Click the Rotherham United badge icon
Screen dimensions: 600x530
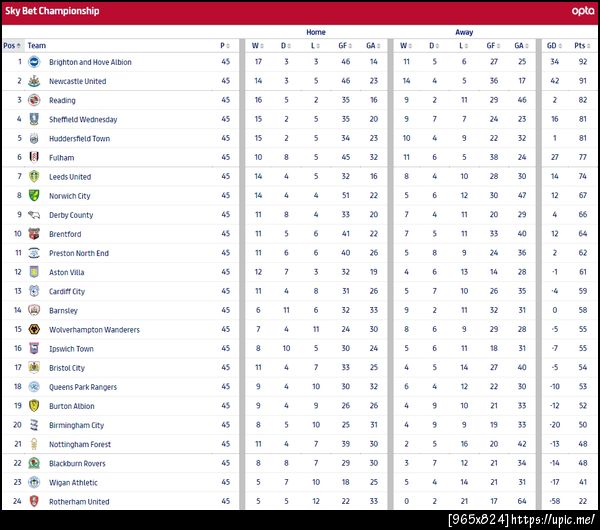coord(34,502)
